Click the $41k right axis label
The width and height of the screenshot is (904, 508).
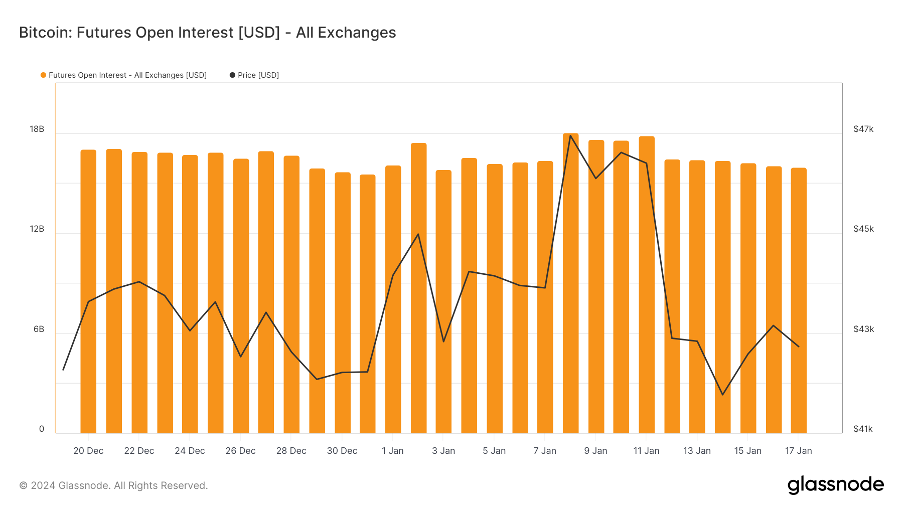pos(863,430)
